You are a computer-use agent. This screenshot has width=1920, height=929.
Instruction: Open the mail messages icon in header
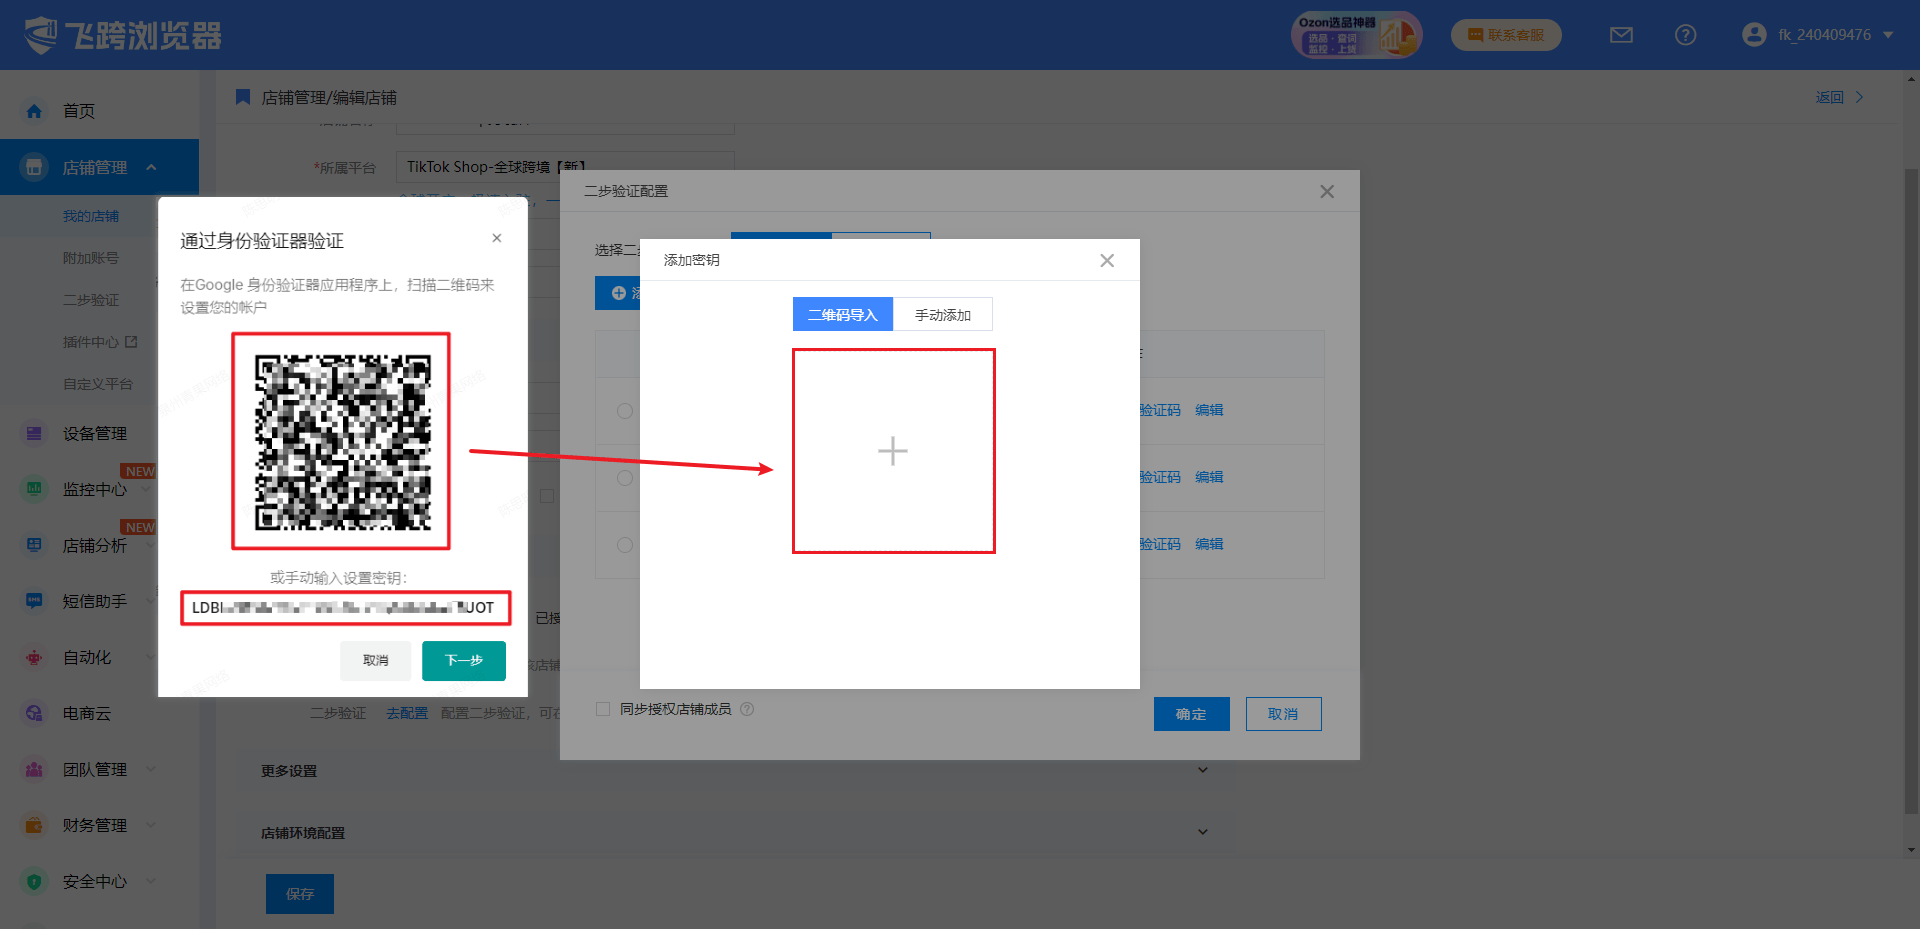[x=1621, y=35]
